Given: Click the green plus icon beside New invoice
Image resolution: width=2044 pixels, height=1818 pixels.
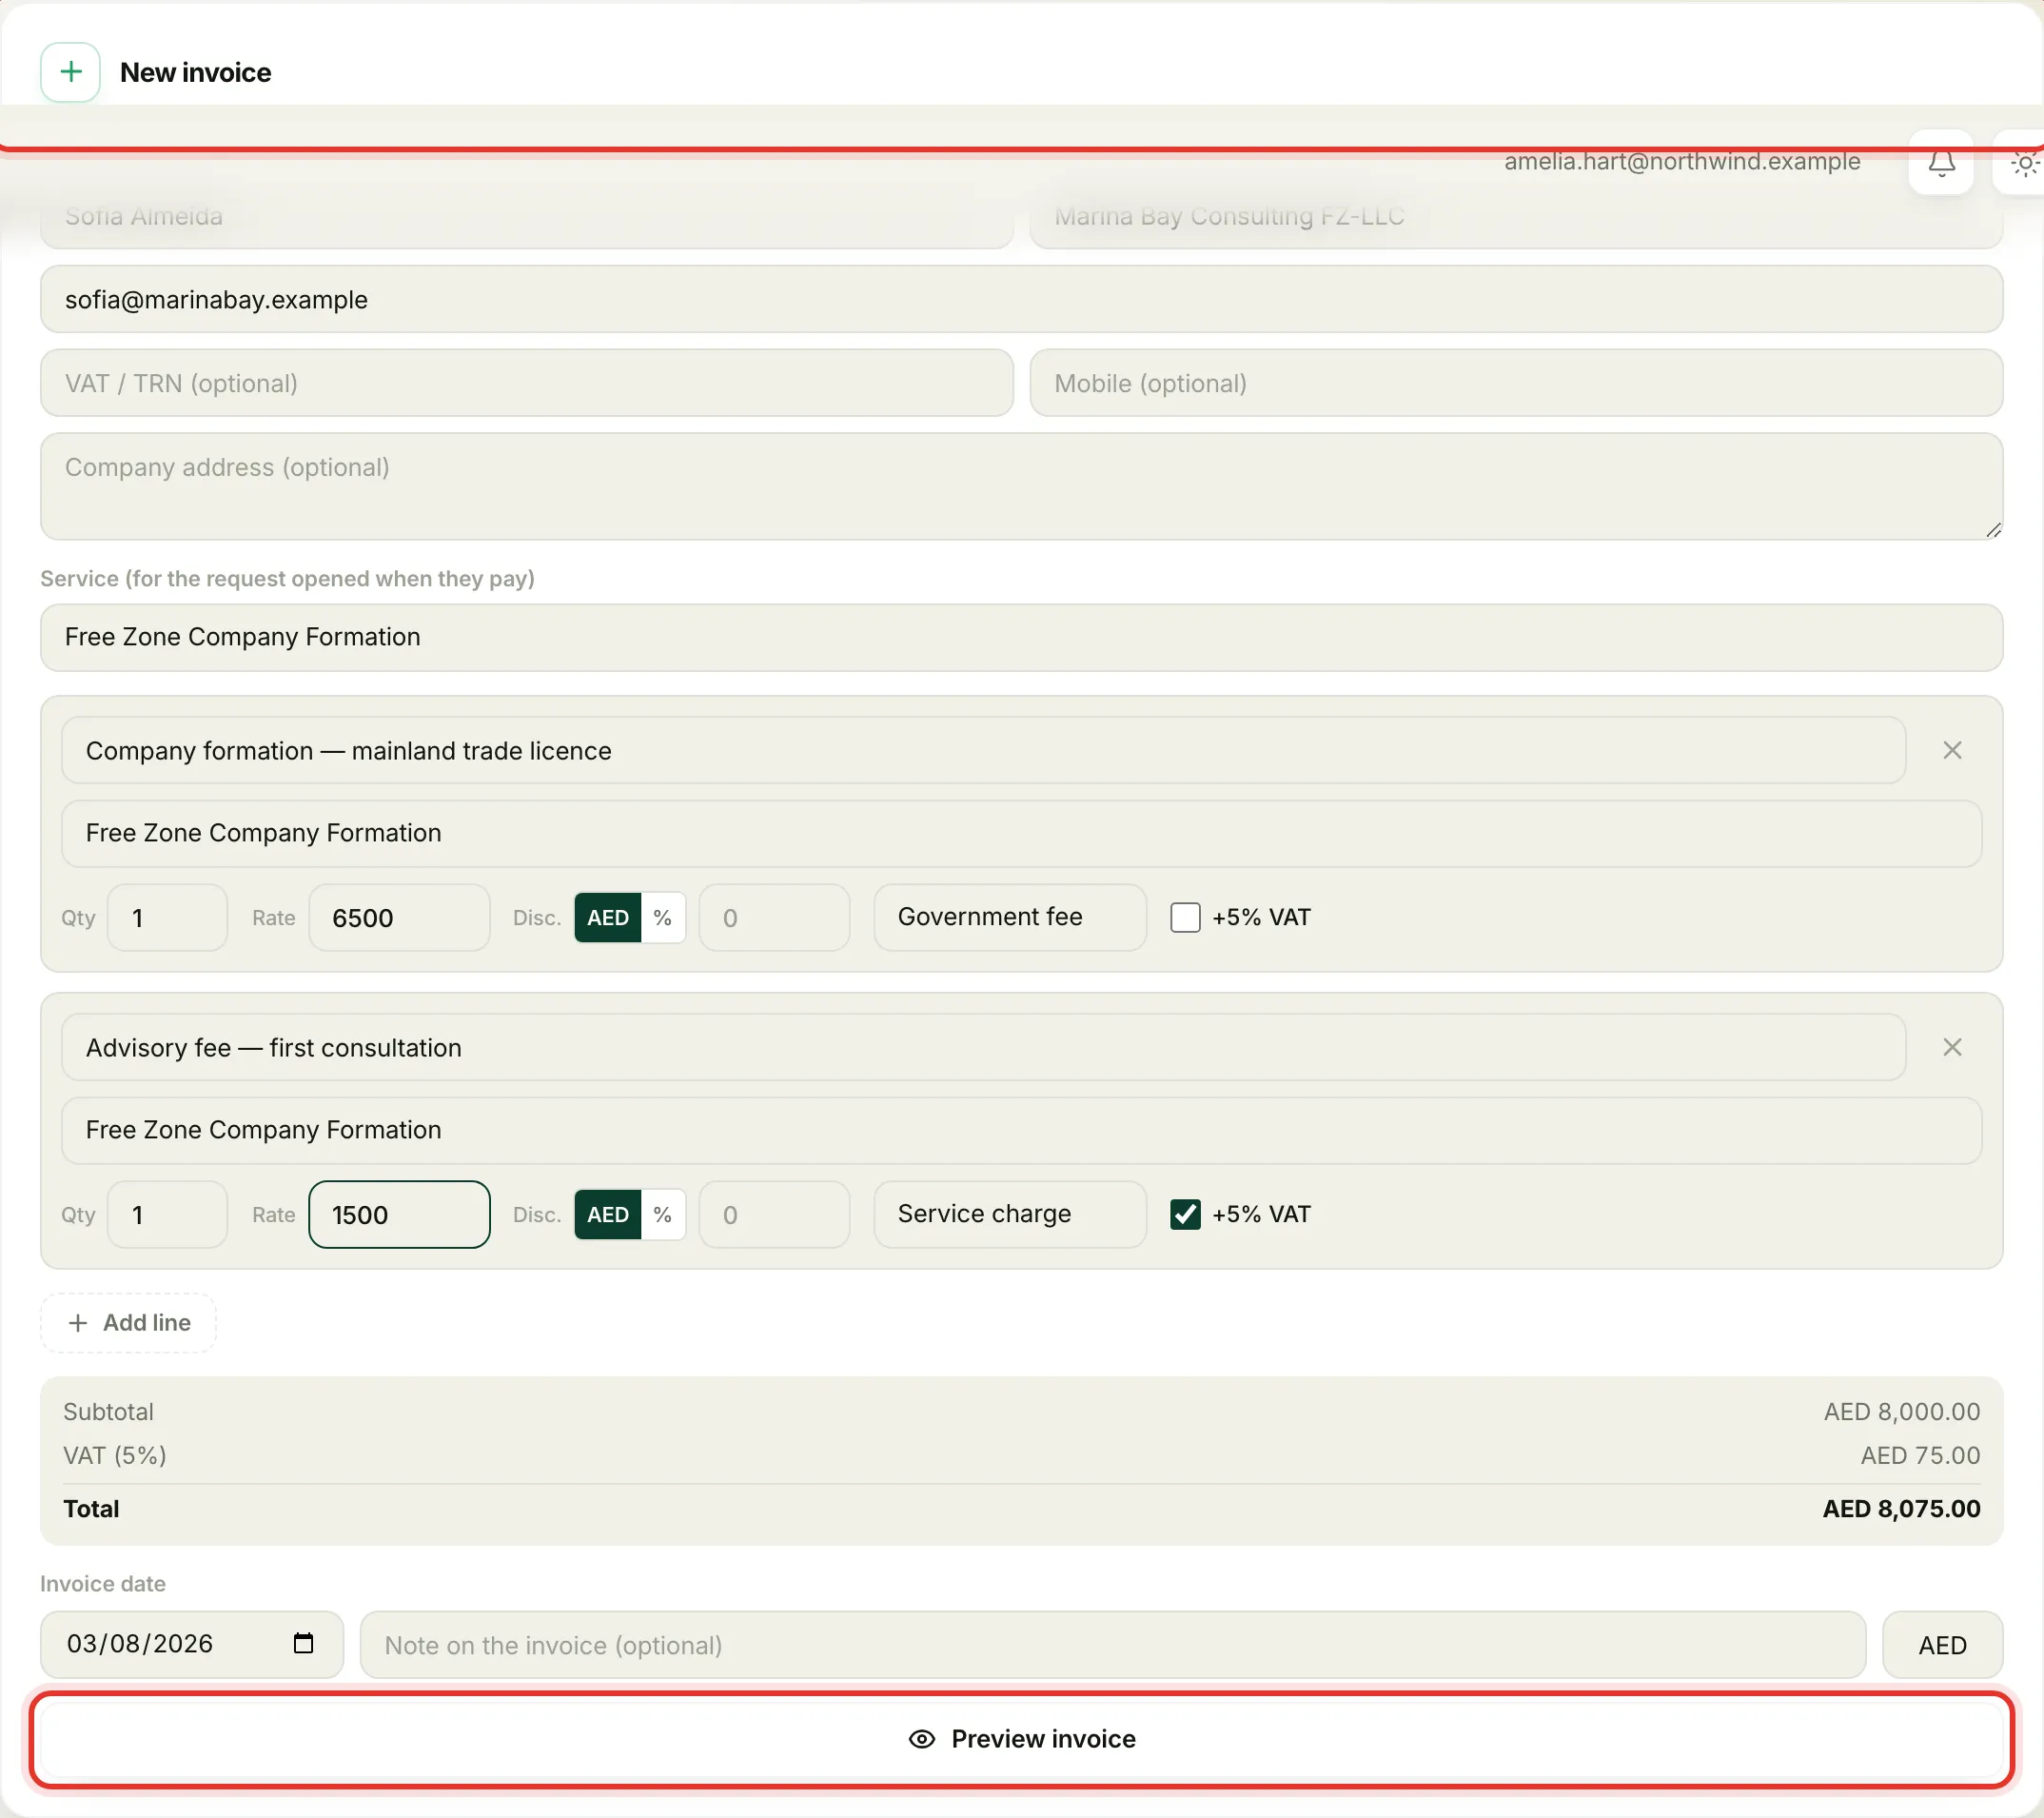Looking at the screenshot, I should 70,72.
